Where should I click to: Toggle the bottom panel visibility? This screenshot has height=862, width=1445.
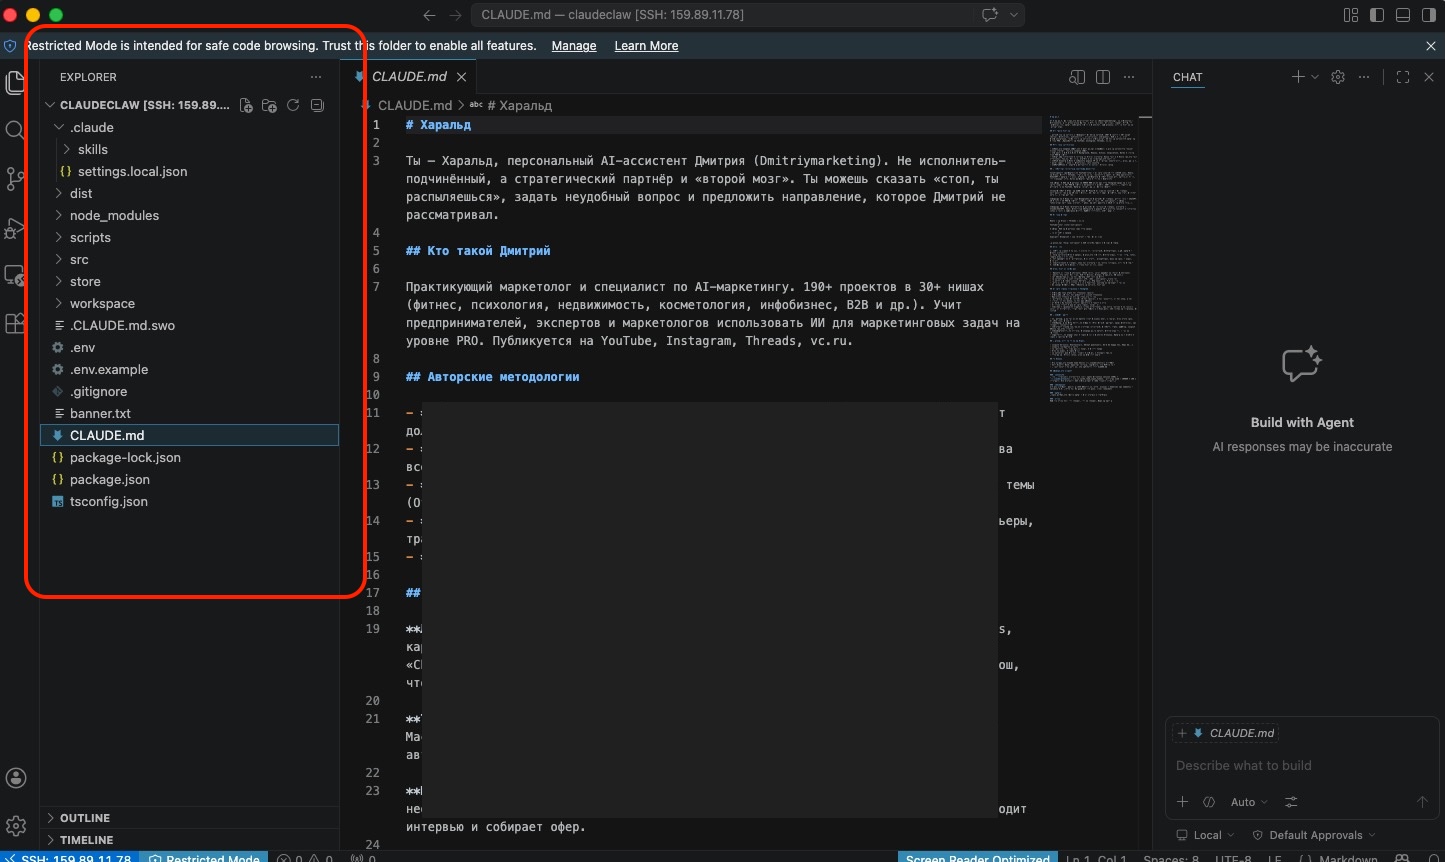click(1403, 15)
